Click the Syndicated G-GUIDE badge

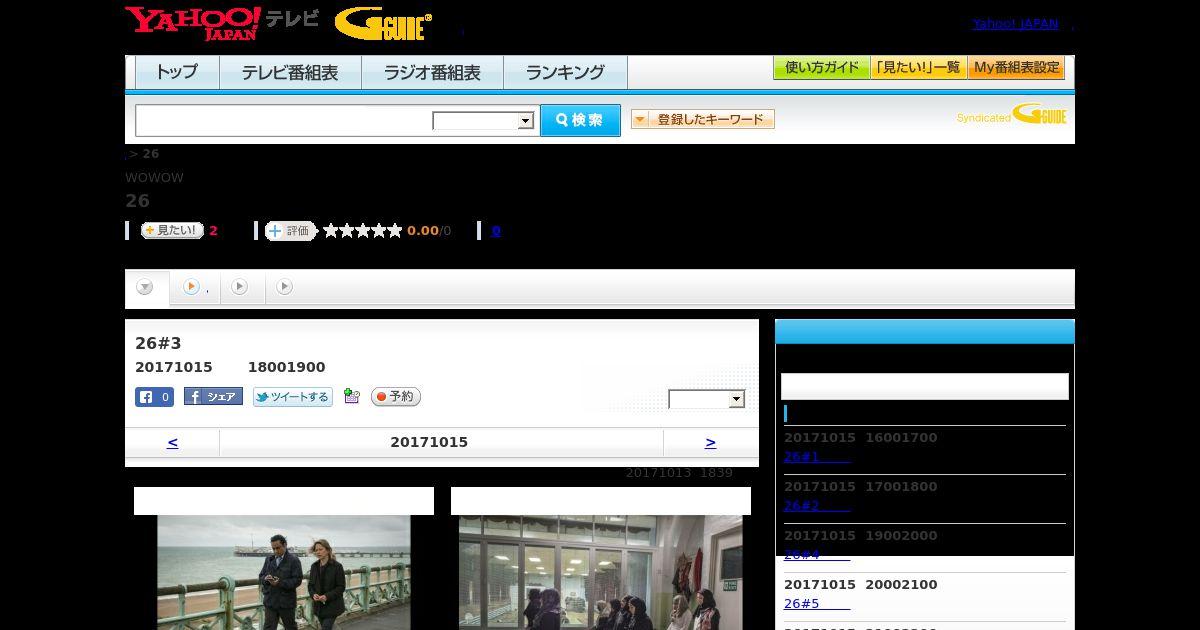pyautogui.click(x=1012, y=114)
